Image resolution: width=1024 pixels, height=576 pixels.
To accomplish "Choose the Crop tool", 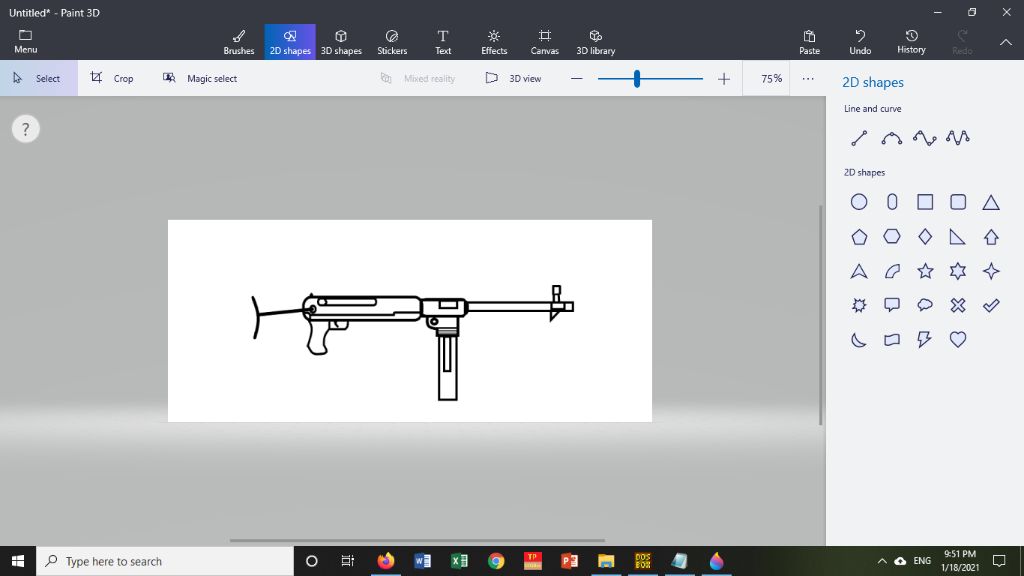I will point(112,78).
